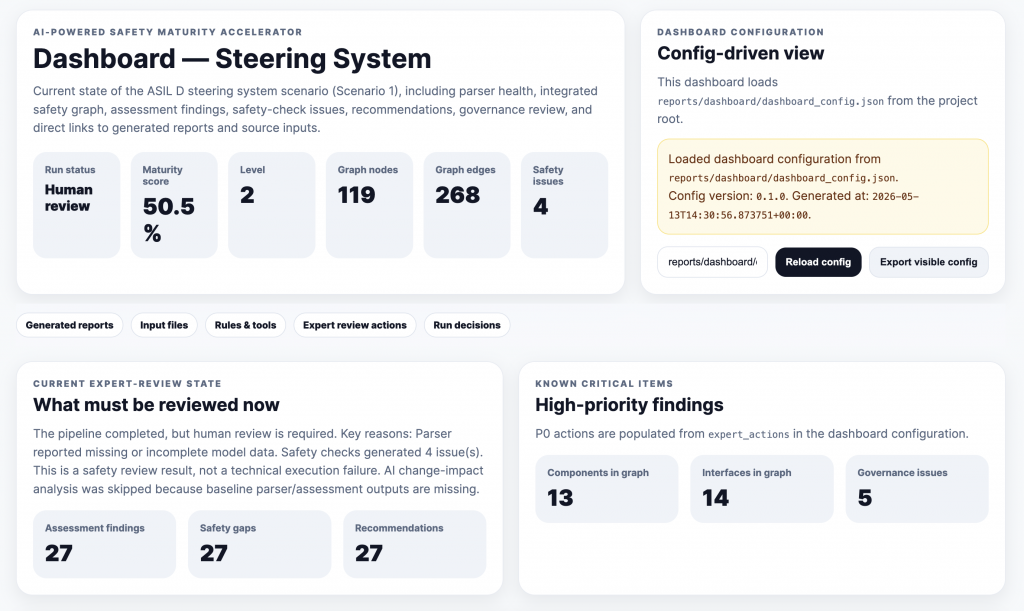The image size is (1024, 611).
Task: Select the Governance issues 5 tile
Action: pyautogui.click(x=917, y=489)
